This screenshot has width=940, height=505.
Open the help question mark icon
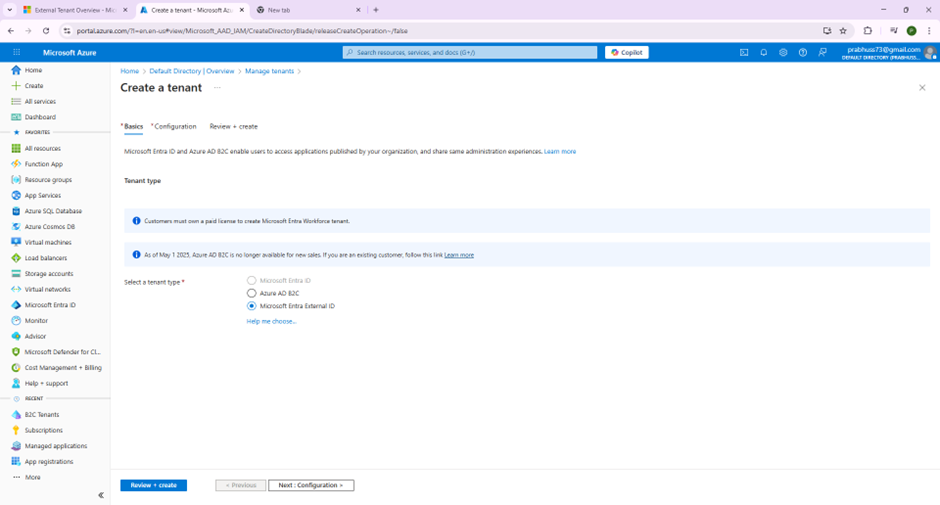pos(803,52)
